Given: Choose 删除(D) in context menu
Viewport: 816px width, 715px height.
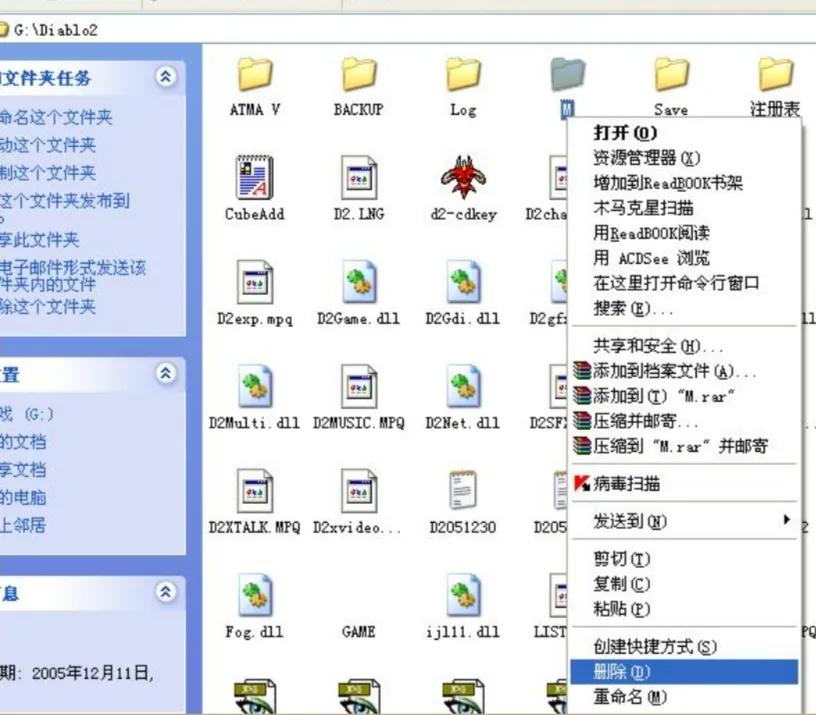Looking at the screenshot, I should (684, 672).
